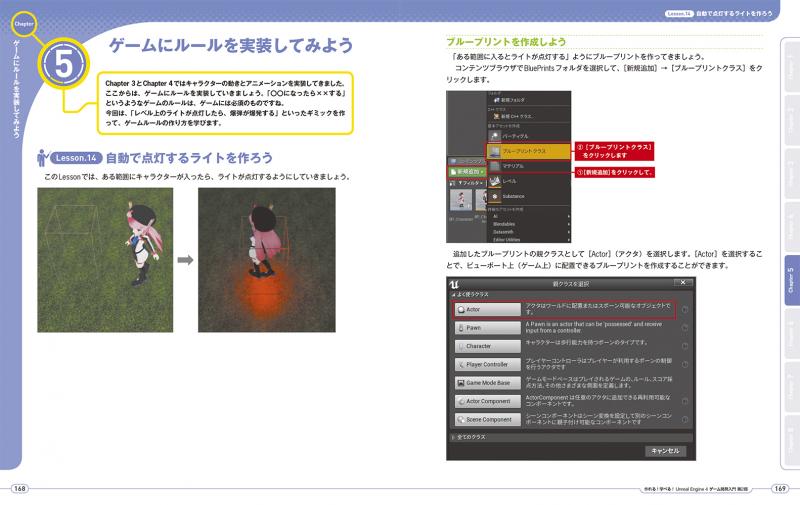Image resolution: width=800 pixels, height=505 pixels.
Task: Click the Chapter circle label at top left
Action: tap(23, 24)
